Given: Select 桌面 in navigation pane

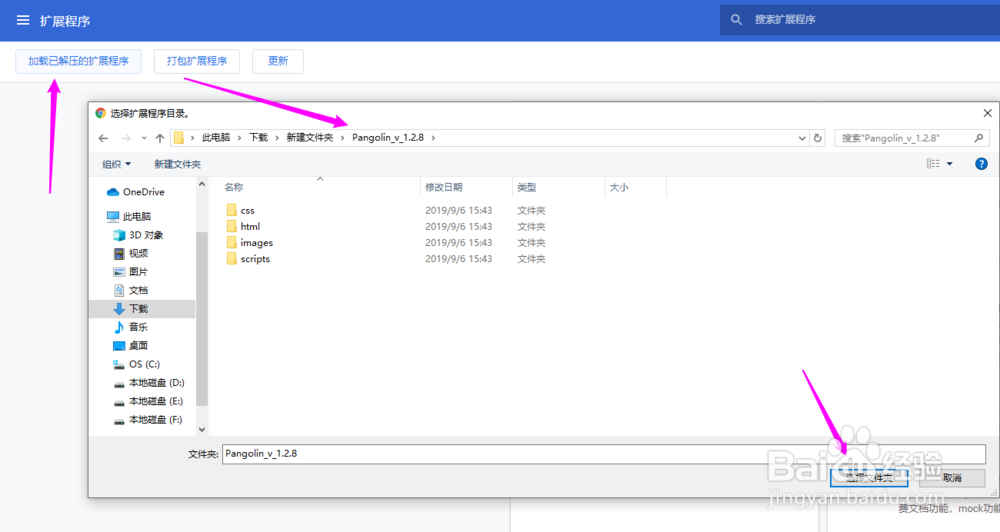Looking at the screenshot, I should coord(131,346).
